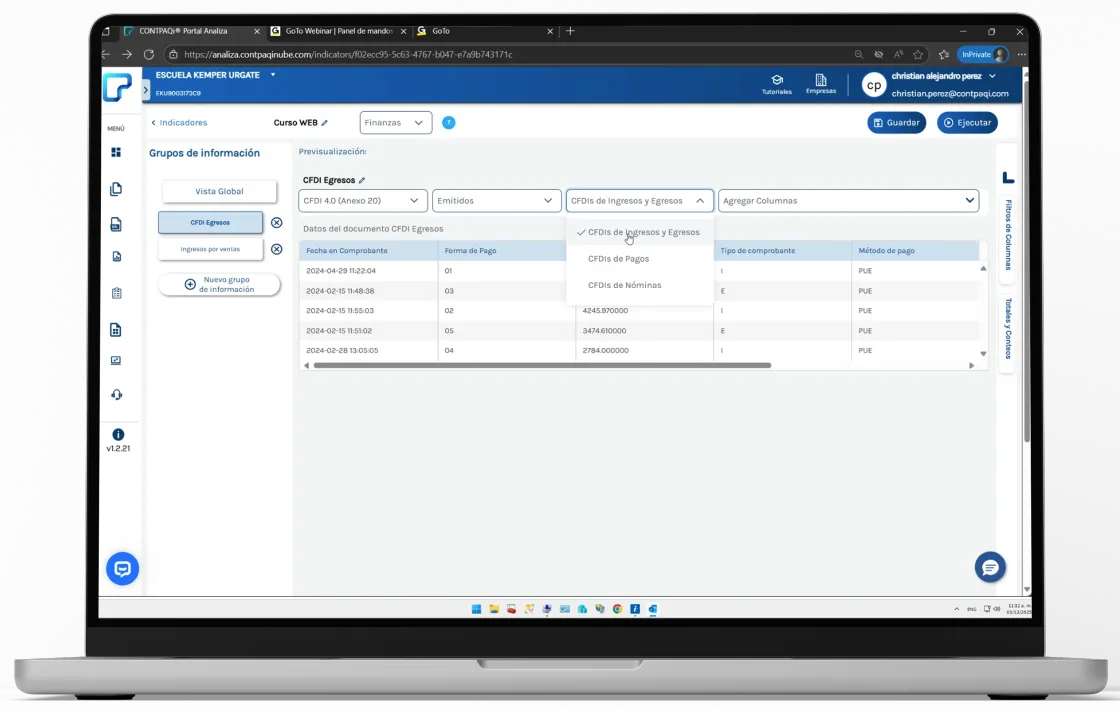
Task: Add Nuevo grupo de información
Action: coord(219,284)
